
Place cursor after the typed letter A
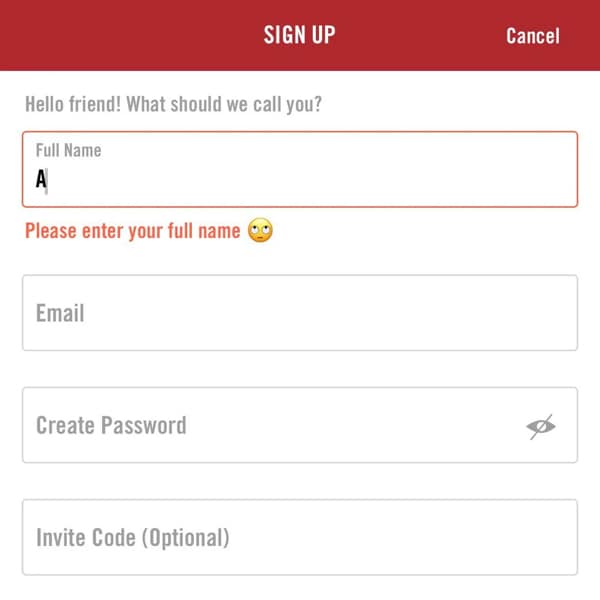pos(49,180)
